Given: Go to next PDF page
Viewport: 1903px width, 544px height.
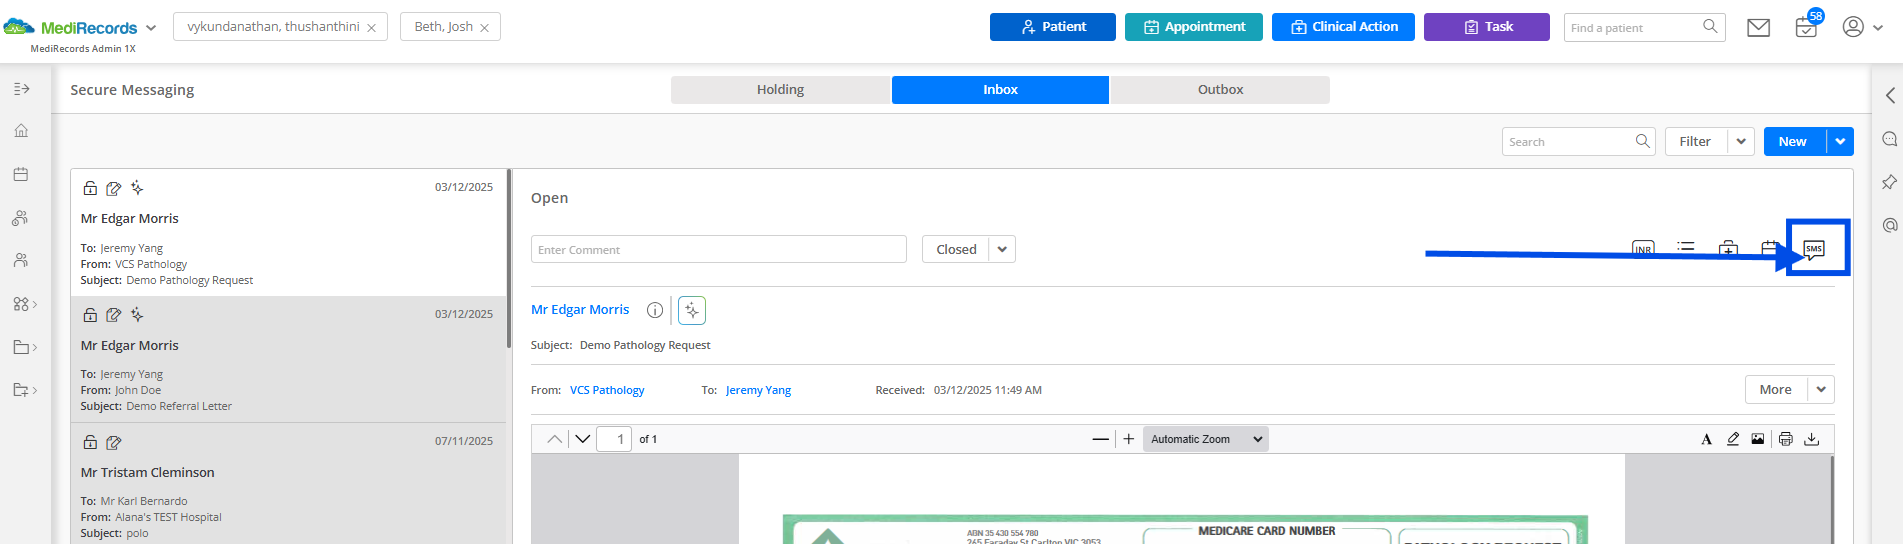Looking at the screenshot, I should [583, 439].
